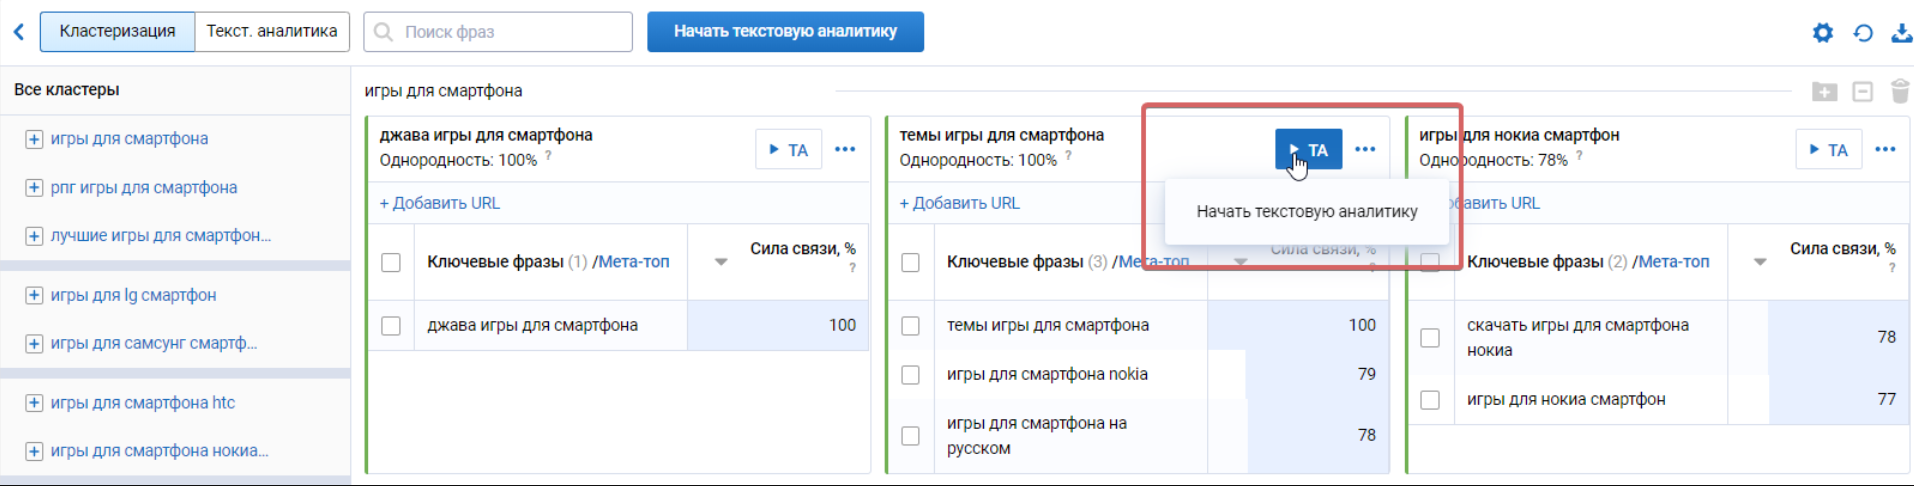Viewport: 1914px width, 486px height.
Task: Check the джава игры для смартфона phrase row
Action: pos(391,326)
